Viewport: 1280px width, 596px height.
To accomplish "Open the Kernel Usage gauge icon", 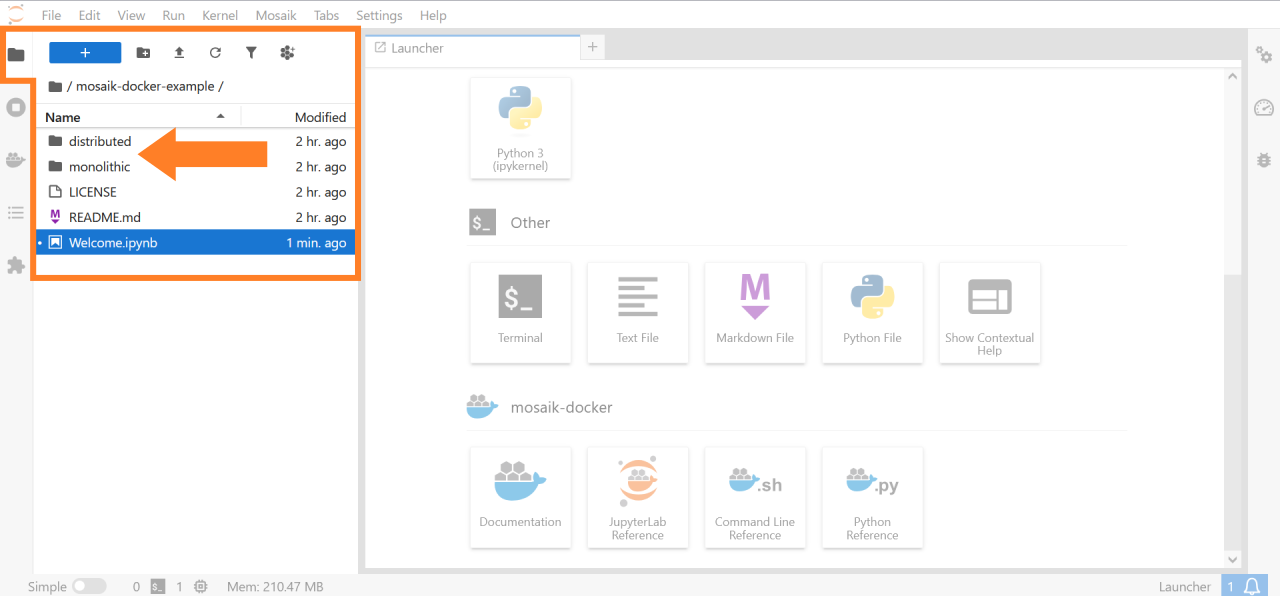I will coord(1264,107).
